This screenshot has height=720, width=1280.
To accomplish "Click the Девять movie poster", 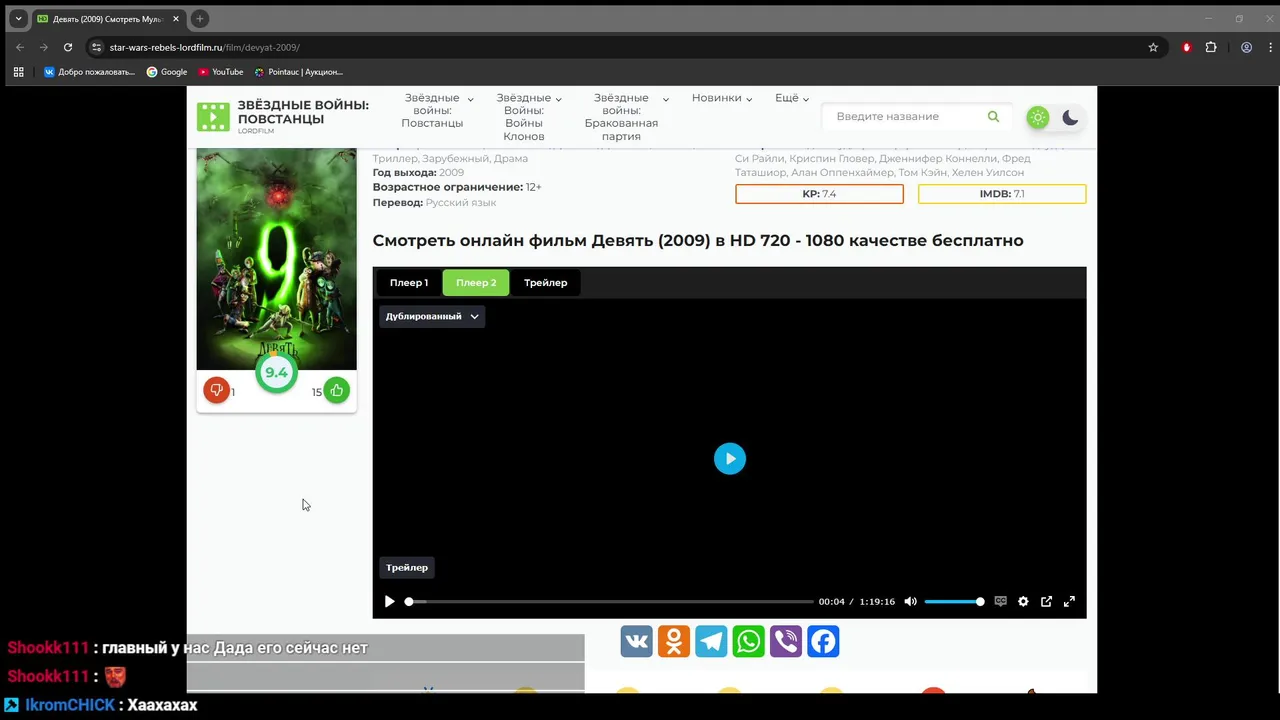I will point(277,259).
